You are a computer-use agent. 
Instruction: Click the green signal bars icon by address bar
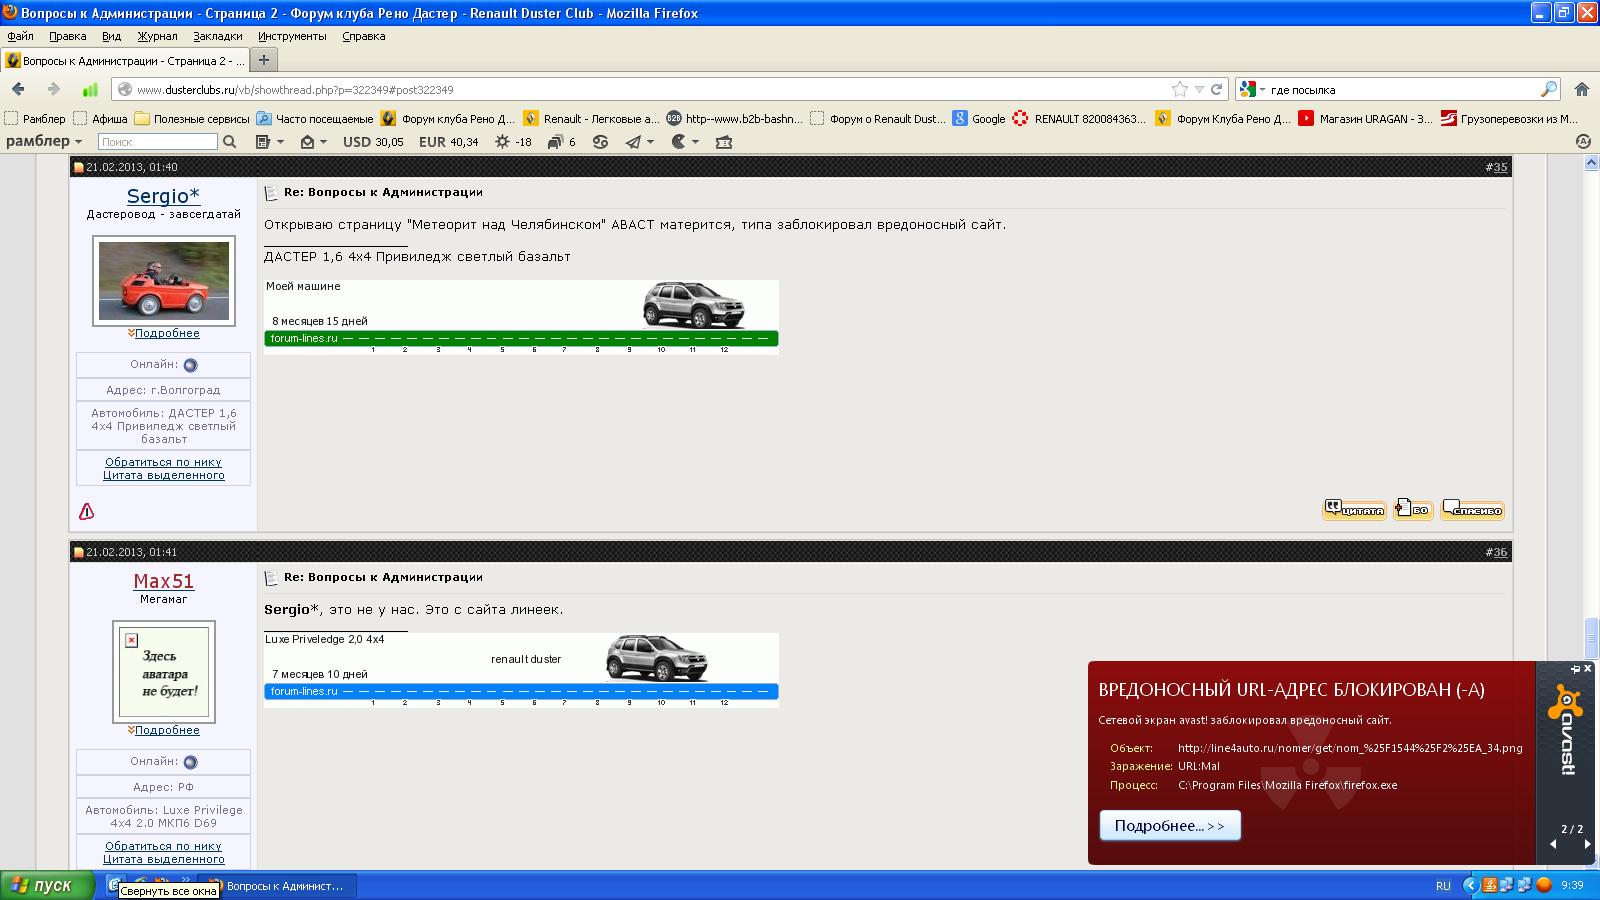(x=90, y=89)
